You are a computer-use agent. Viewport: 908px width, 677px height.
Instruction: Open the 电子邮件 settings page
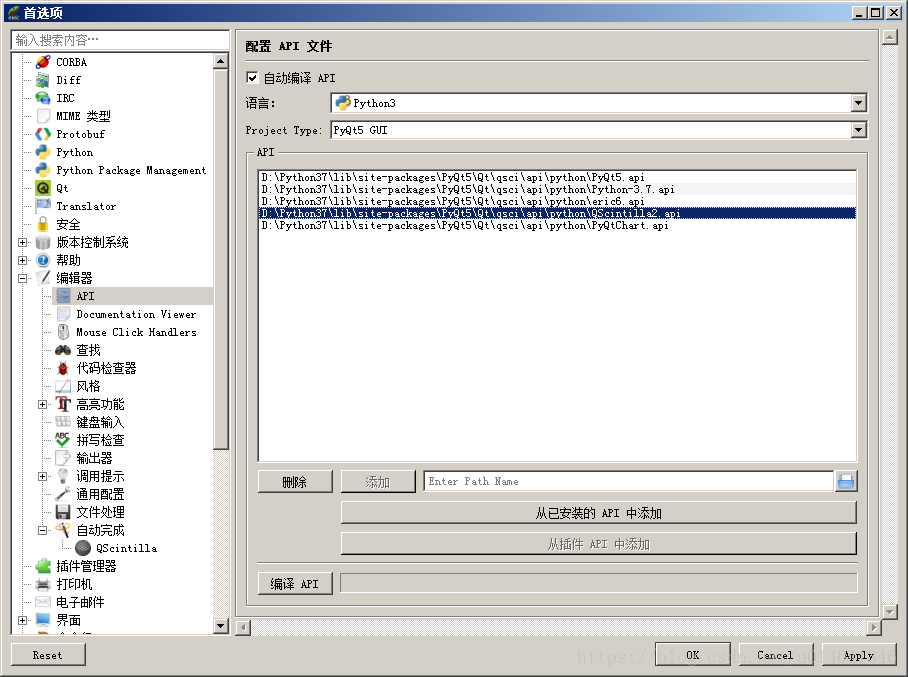(x=80, y=602)
